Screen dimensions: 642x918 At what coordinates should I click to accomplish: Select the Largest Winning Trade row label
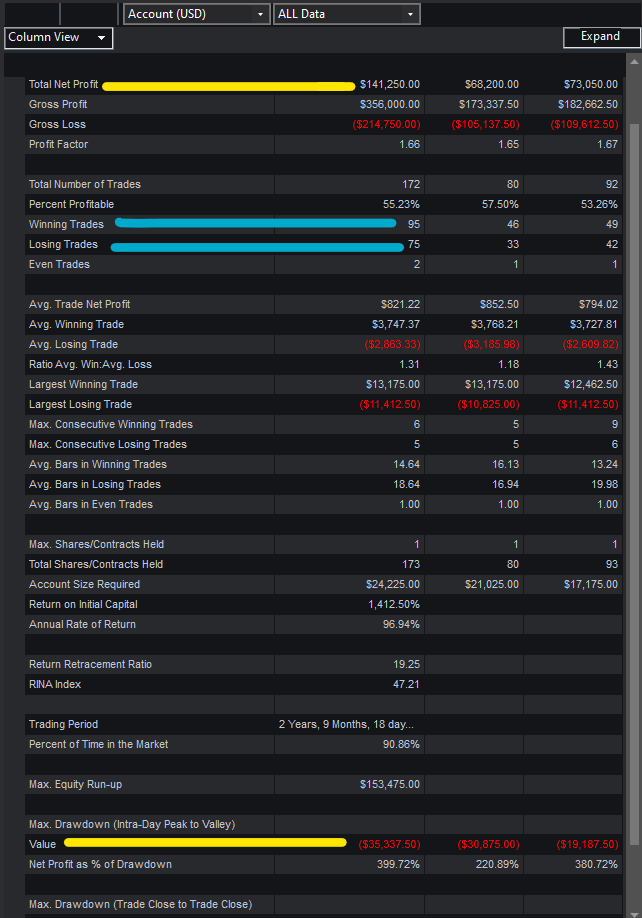83,385
